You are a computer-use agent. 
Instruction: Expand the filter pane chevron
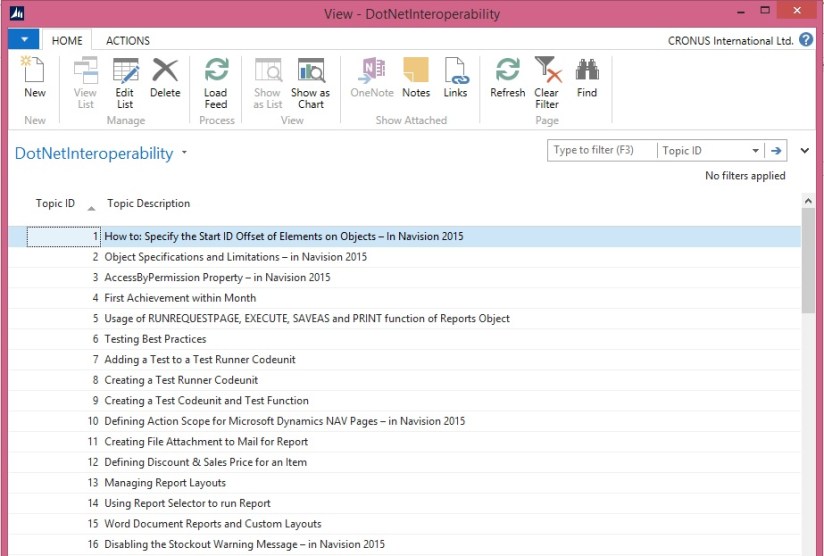coord(805,151)
